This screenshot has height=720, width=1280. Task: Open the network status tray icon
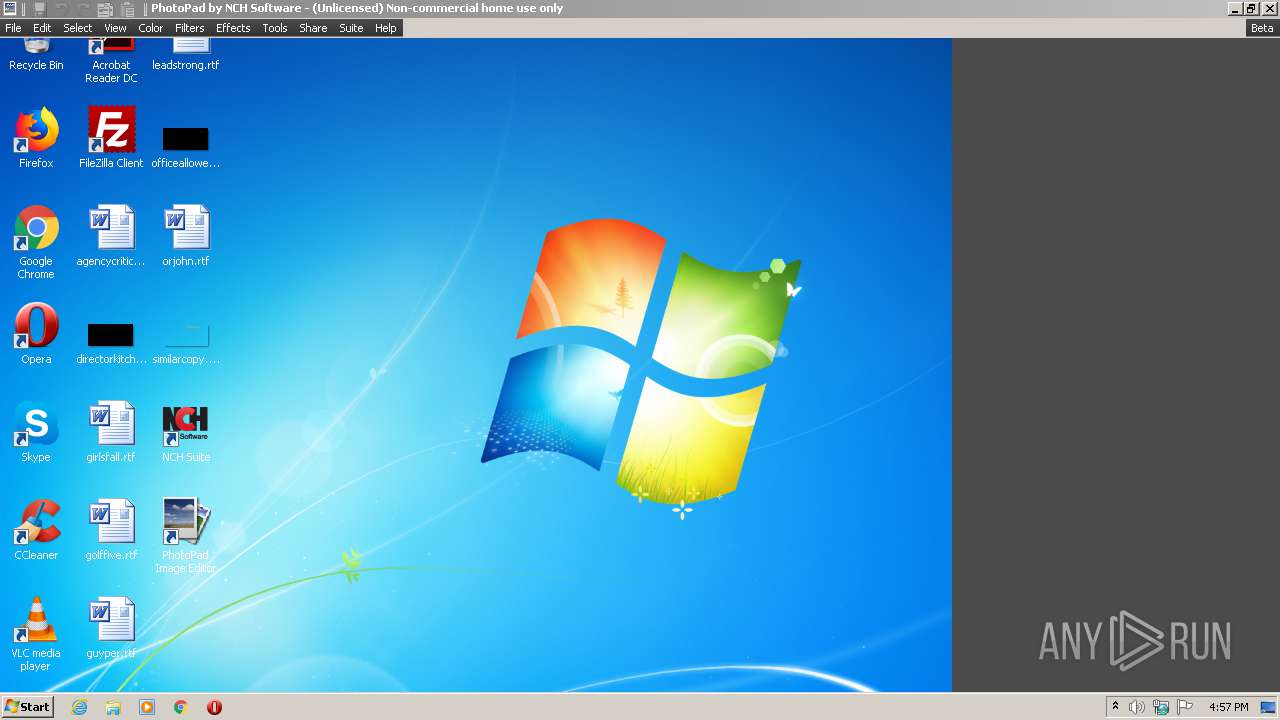tap(1161, 707)
